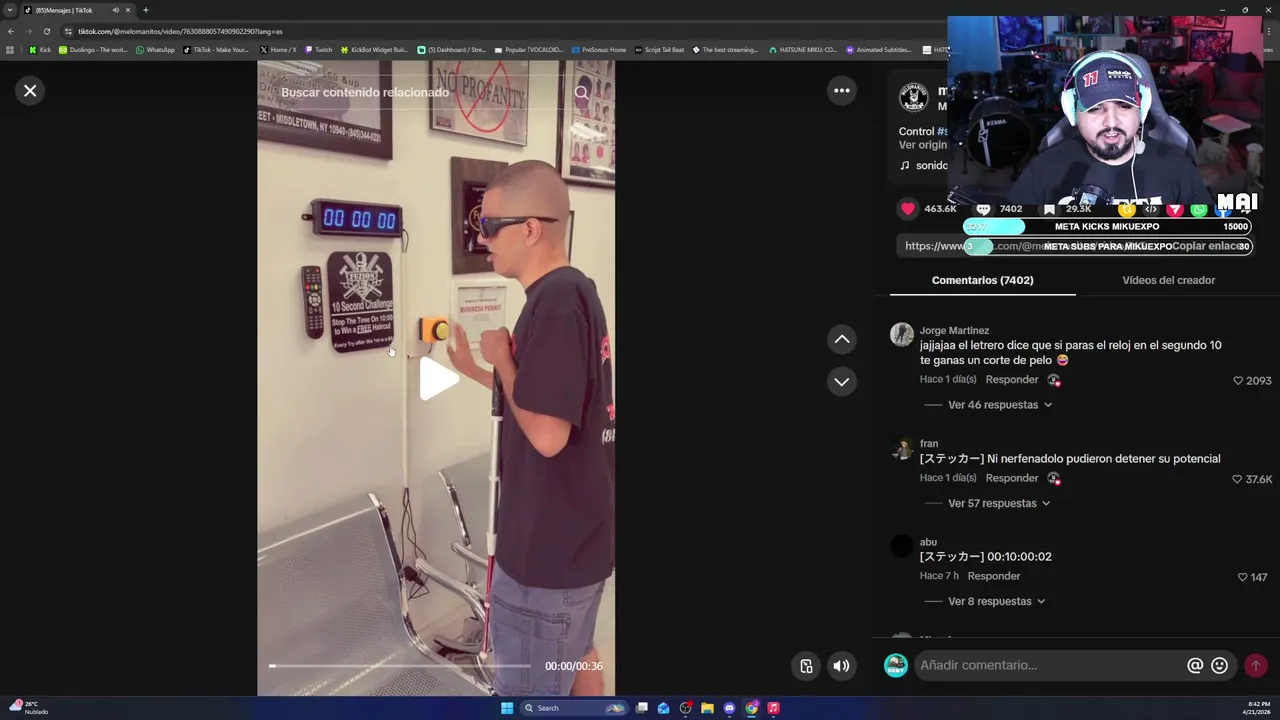Viewport: 1280px width, 720px height.
Task: Open the Twitch bookmark
Action: (x=318, y=49)
